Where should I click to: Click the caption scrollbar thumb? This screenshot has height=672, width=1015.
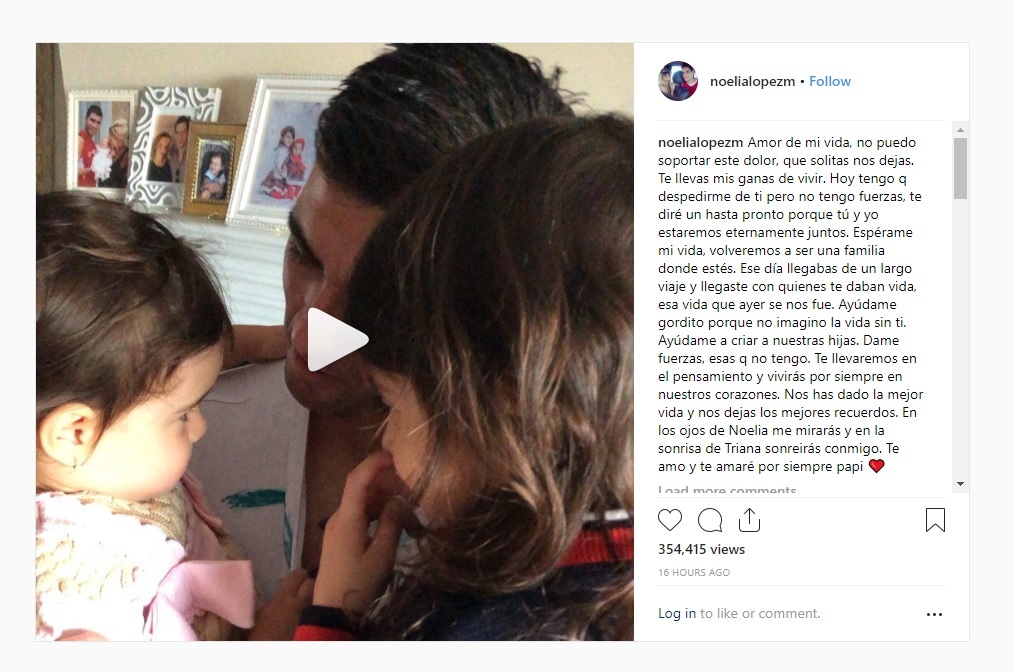click(x=961, y=168)
